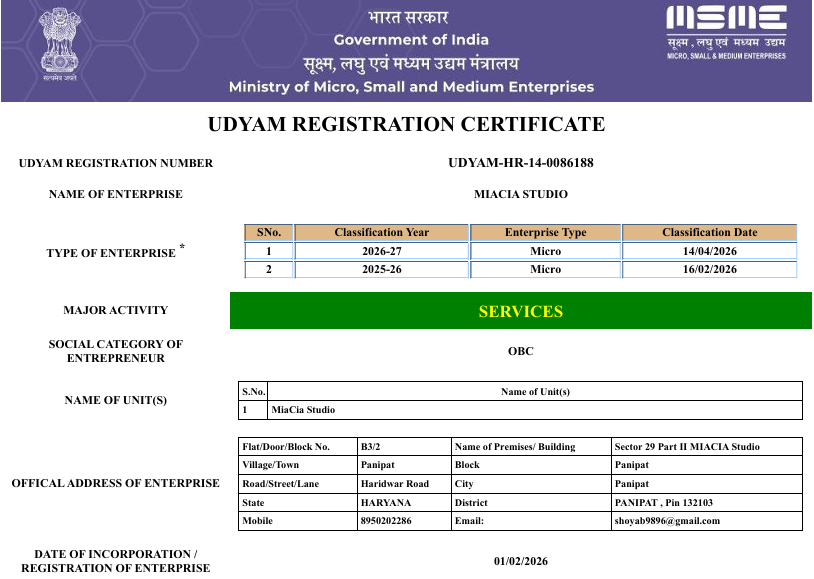The width and height of the screenshot is (814, 579).
Task: Click the date 14/04/2026 cell
Action: pos(710,251)
